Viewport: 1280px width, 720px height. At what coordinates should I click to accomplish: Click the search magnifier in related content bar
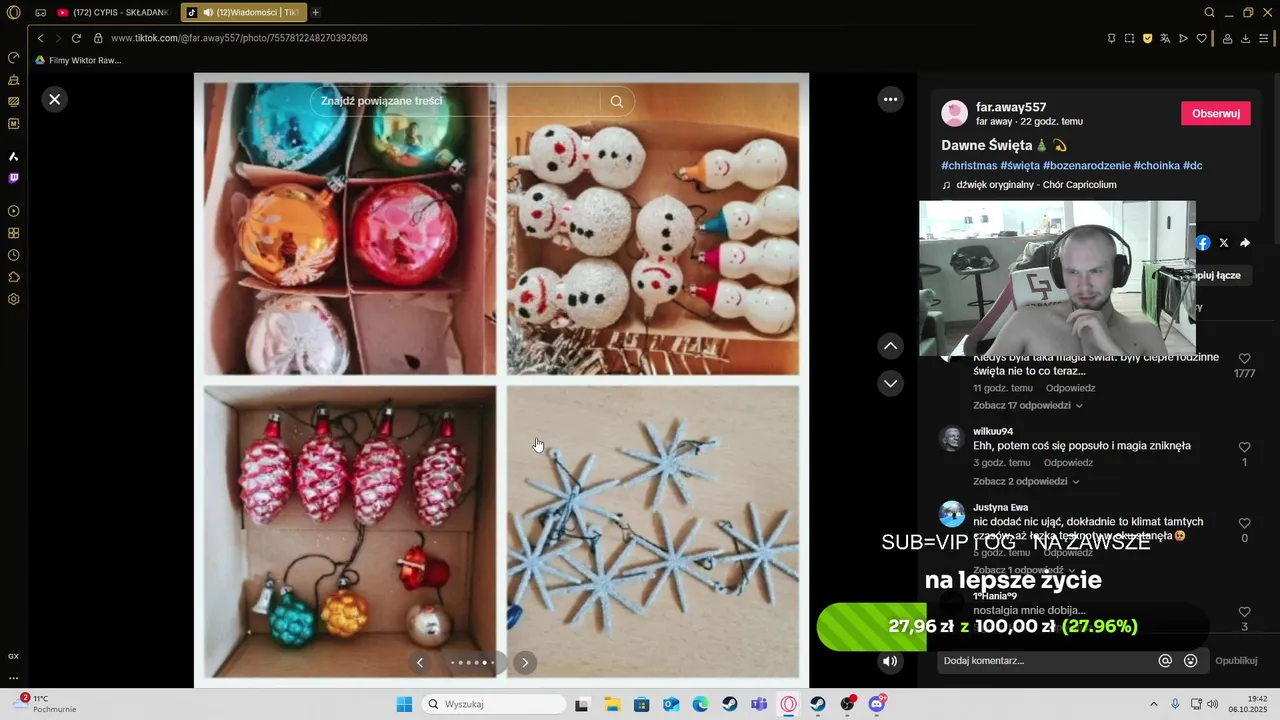point(617,101)
